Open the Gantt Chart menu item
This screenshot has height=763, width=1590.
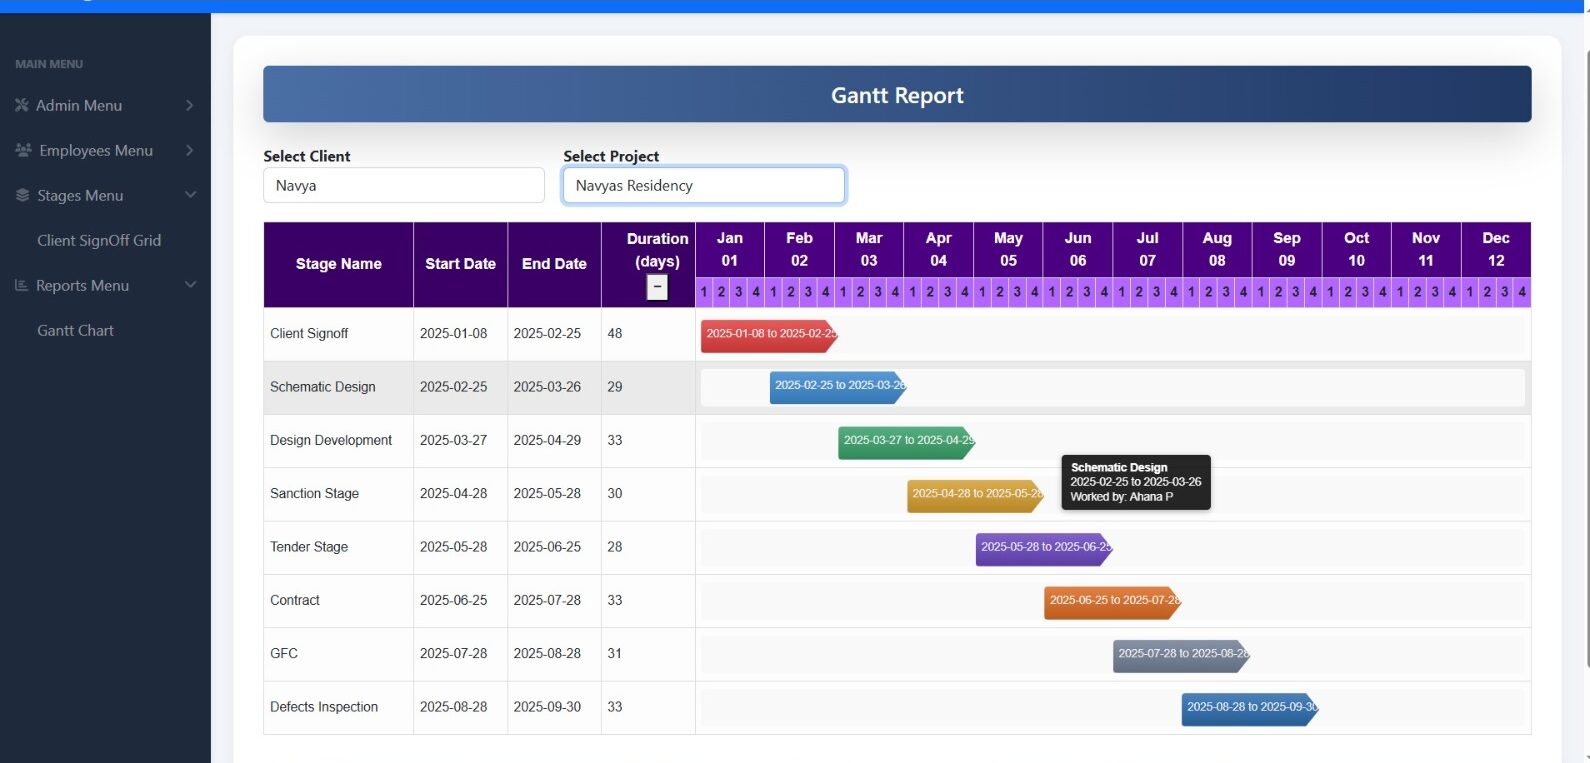pos(75,330)
